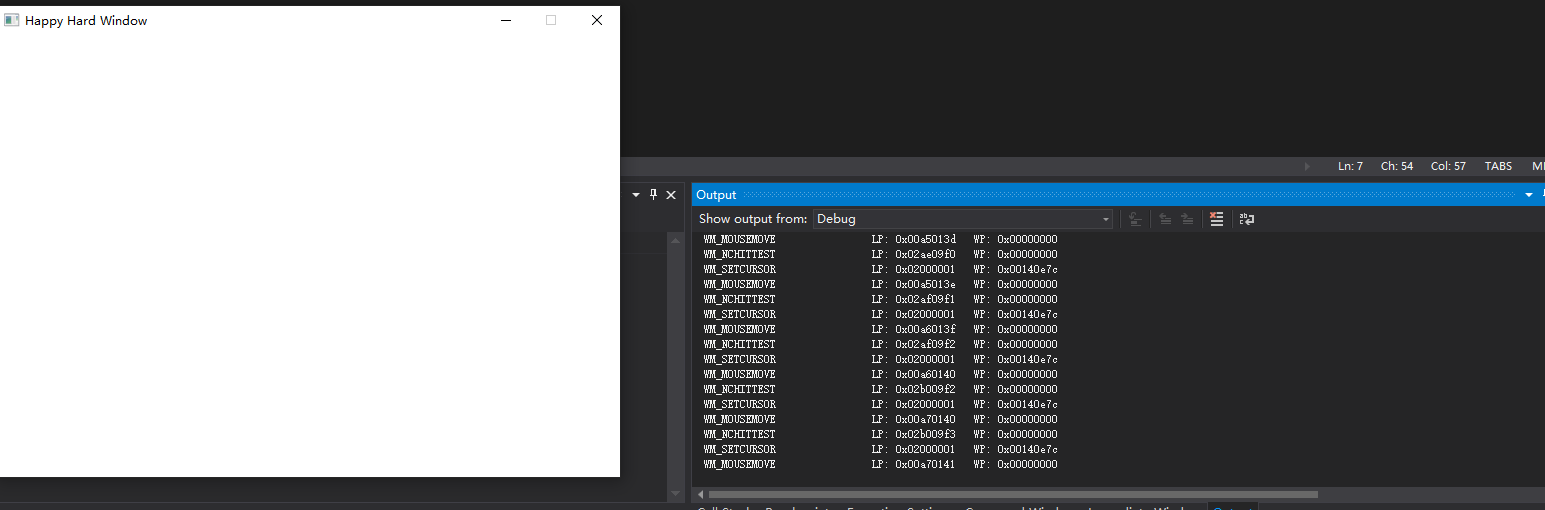Select WM_MOUSEMOVE line with LP 0x00a5013d

point(880,239)
